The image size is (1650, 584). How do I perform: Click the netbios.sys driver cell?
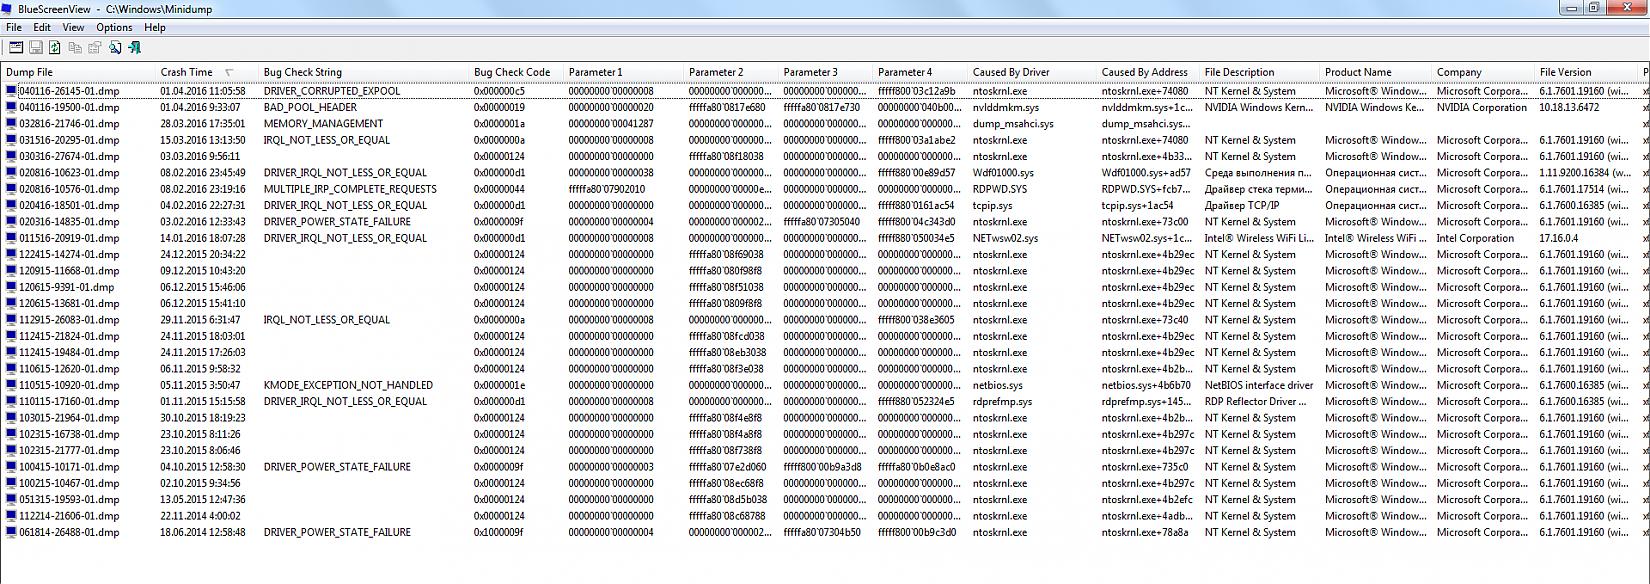[x=997, y=385]
